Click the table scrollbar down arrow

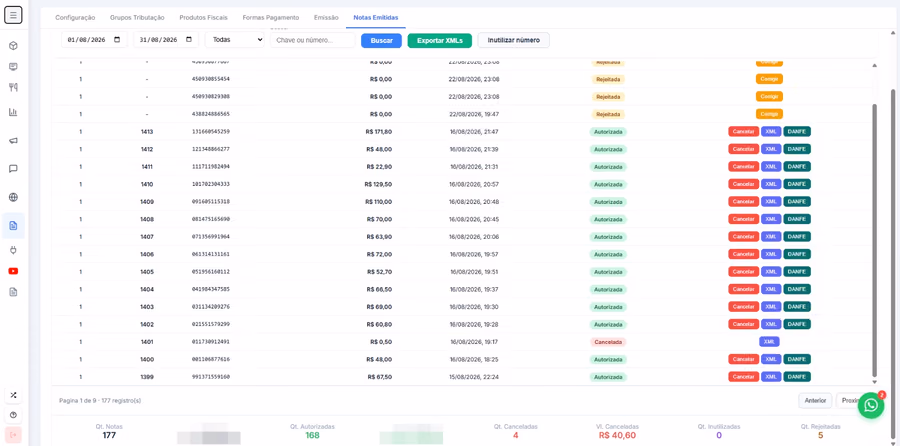(x=874, y=382)
